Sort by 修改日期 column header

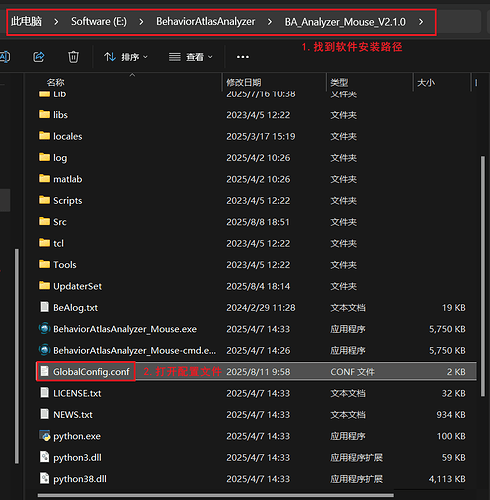click(x=244, y=82)
